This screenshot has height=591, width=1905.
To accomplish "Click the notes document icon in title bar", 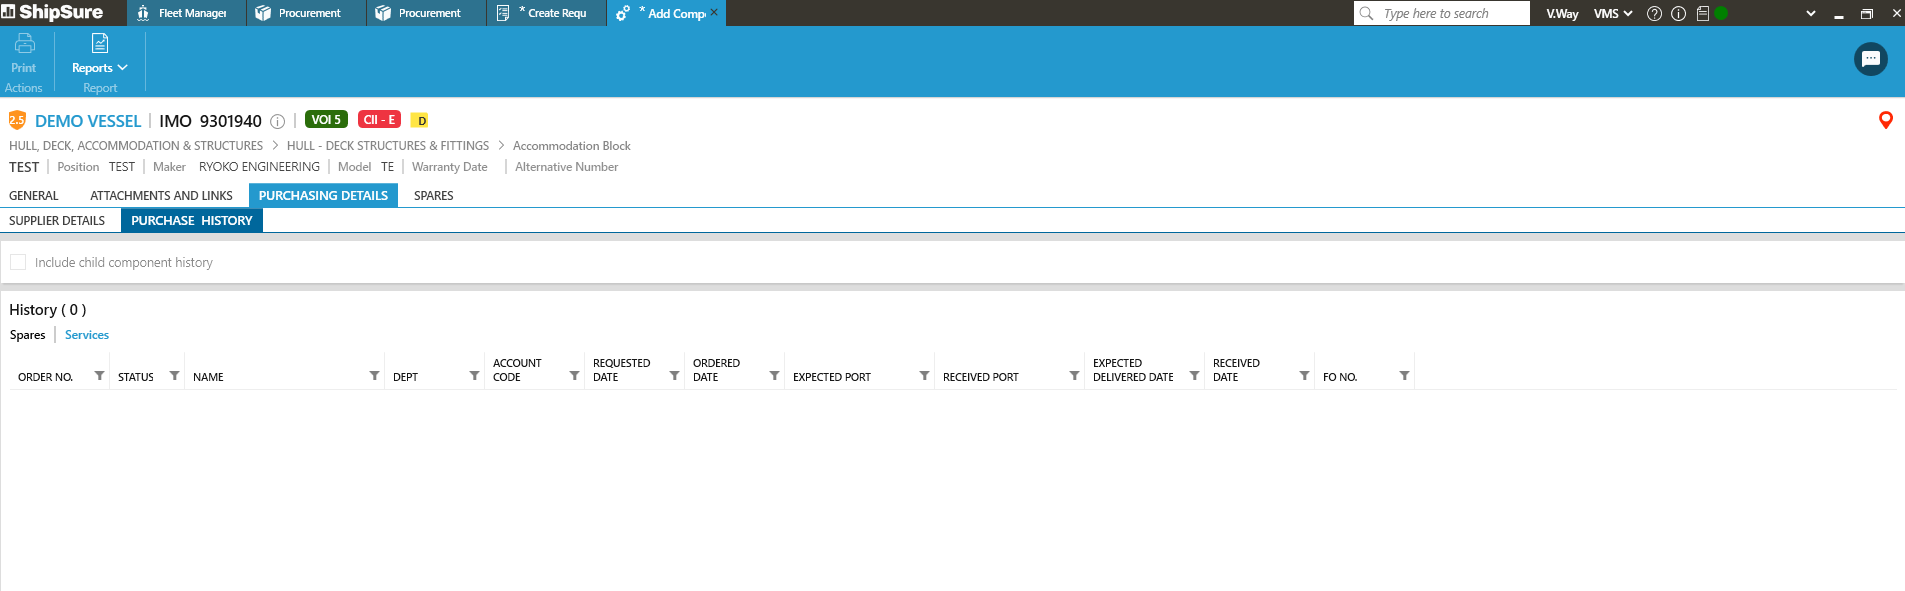I will coord(1702,14).
